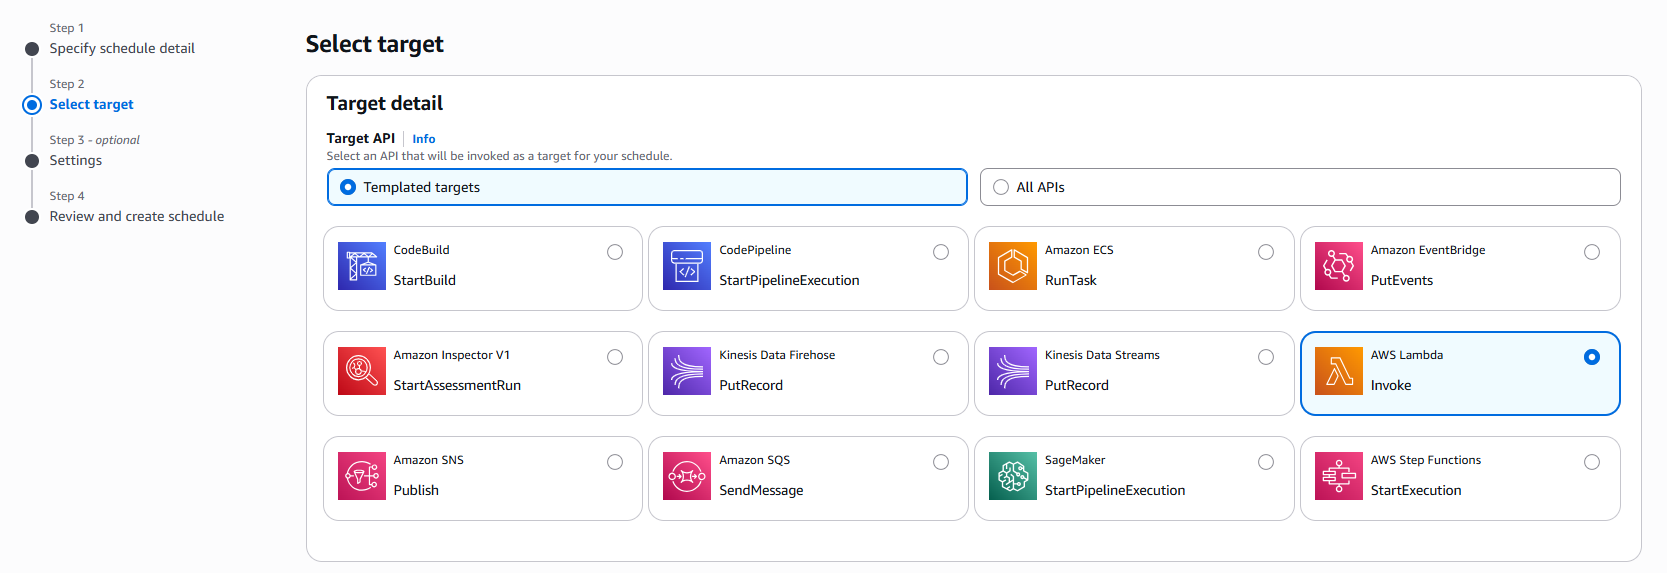Go to Review and create schedule step
Image resolution: width=1667 pixels, height=573 pixels.
coord(137,216)
